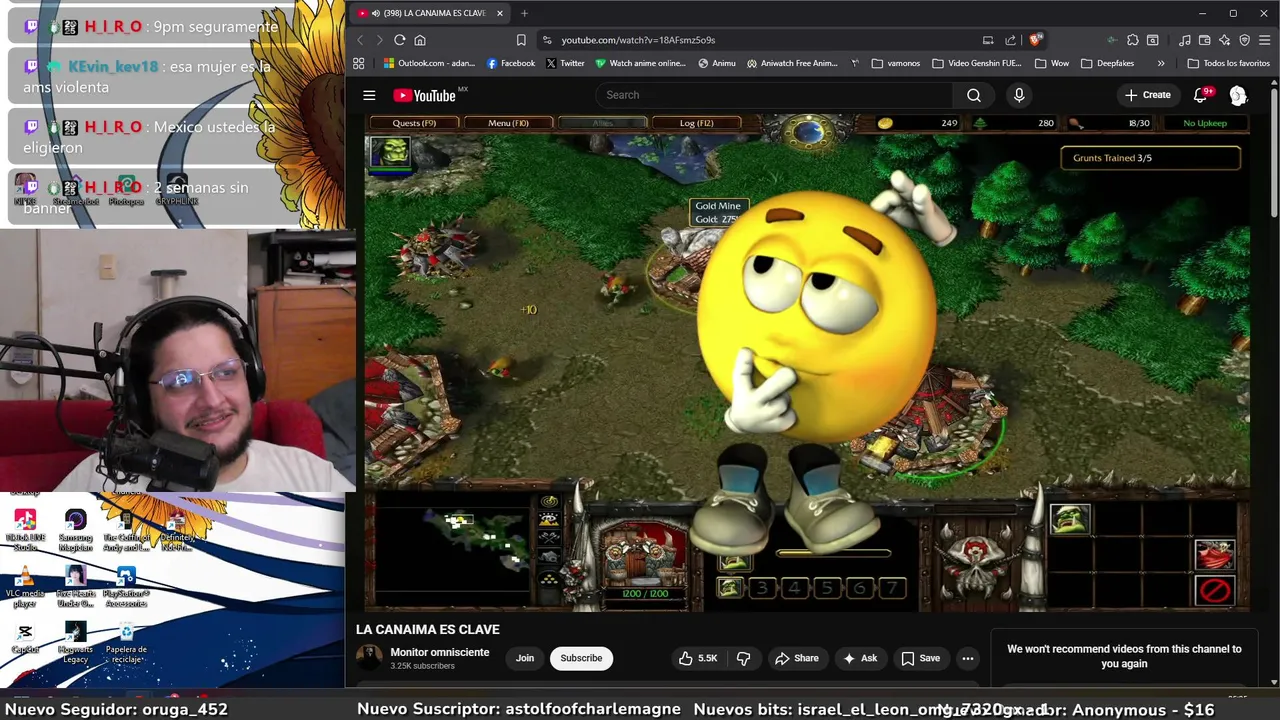Click the Join channel button
1280x720 pixels.
(x=525, y=658)
